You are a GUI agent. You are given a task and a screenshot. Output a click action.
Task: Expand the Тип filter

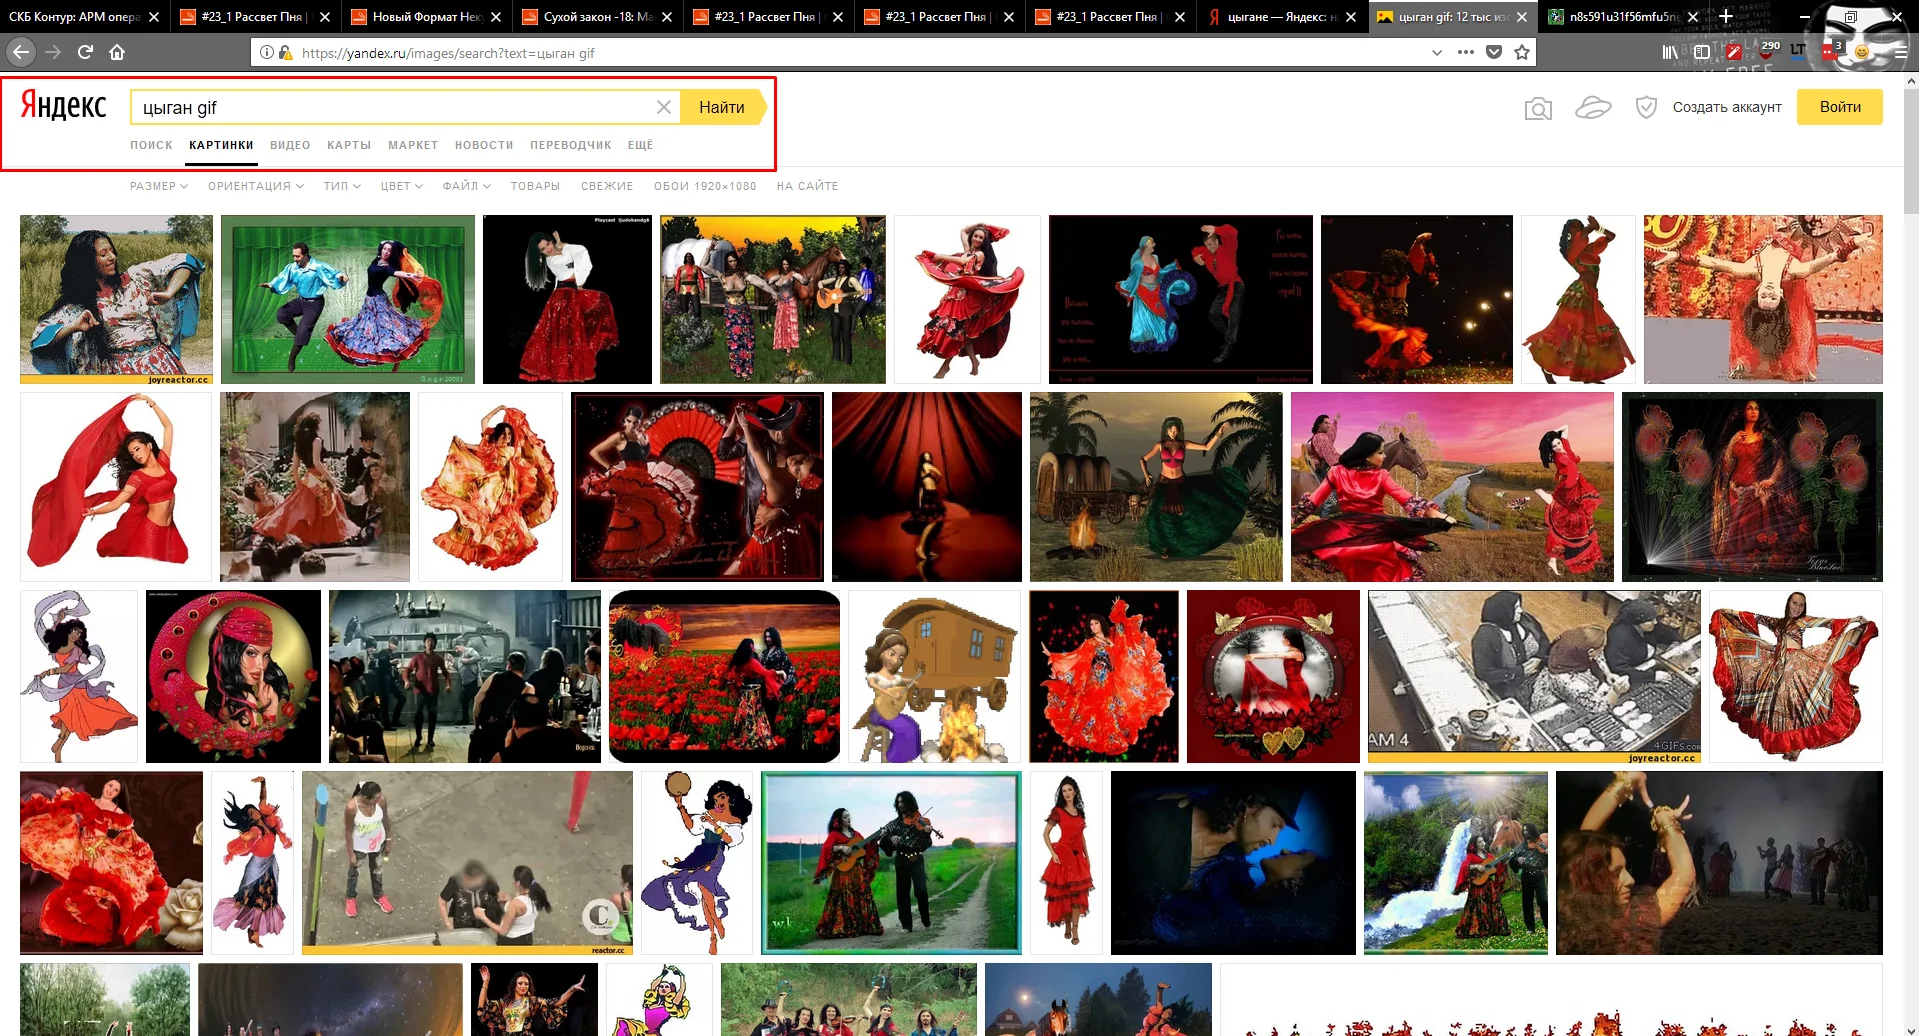click(342, 186)
